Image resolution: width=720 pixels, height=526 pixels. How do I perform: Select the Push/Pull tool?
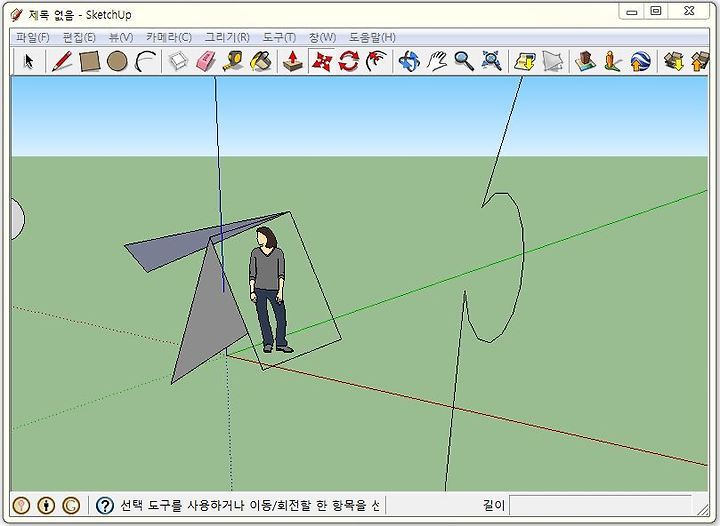tap(293, 61)
